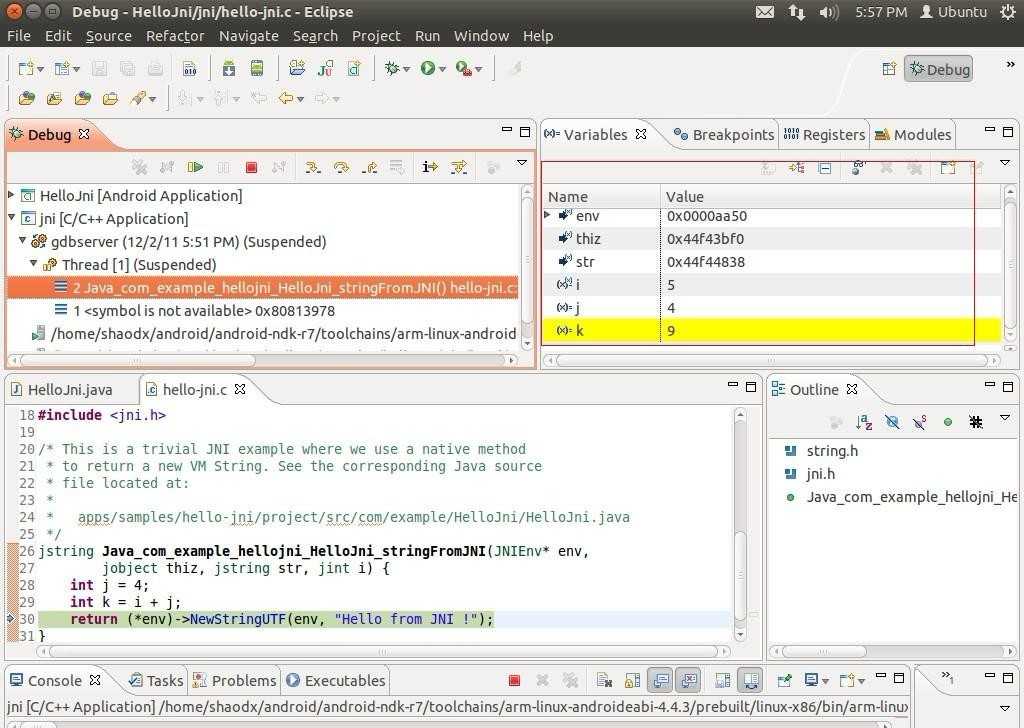This screenshot has width=1024, height=728.
Task: Click the Console red Terminate icon
Action: 515,681
